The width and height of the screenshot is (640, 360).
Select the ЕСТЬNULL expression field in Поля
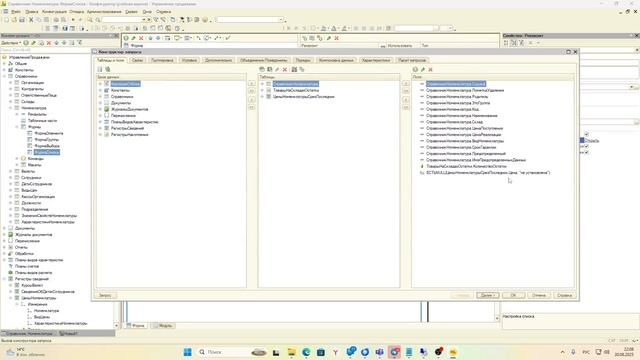pos(488,173)
